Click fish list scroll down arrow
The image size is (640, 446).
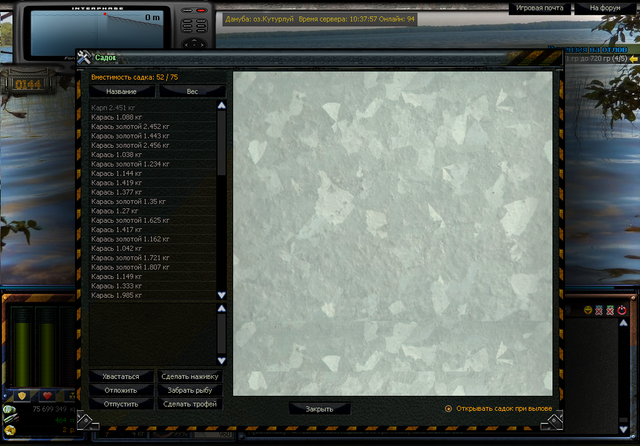[x=222, y=295]
